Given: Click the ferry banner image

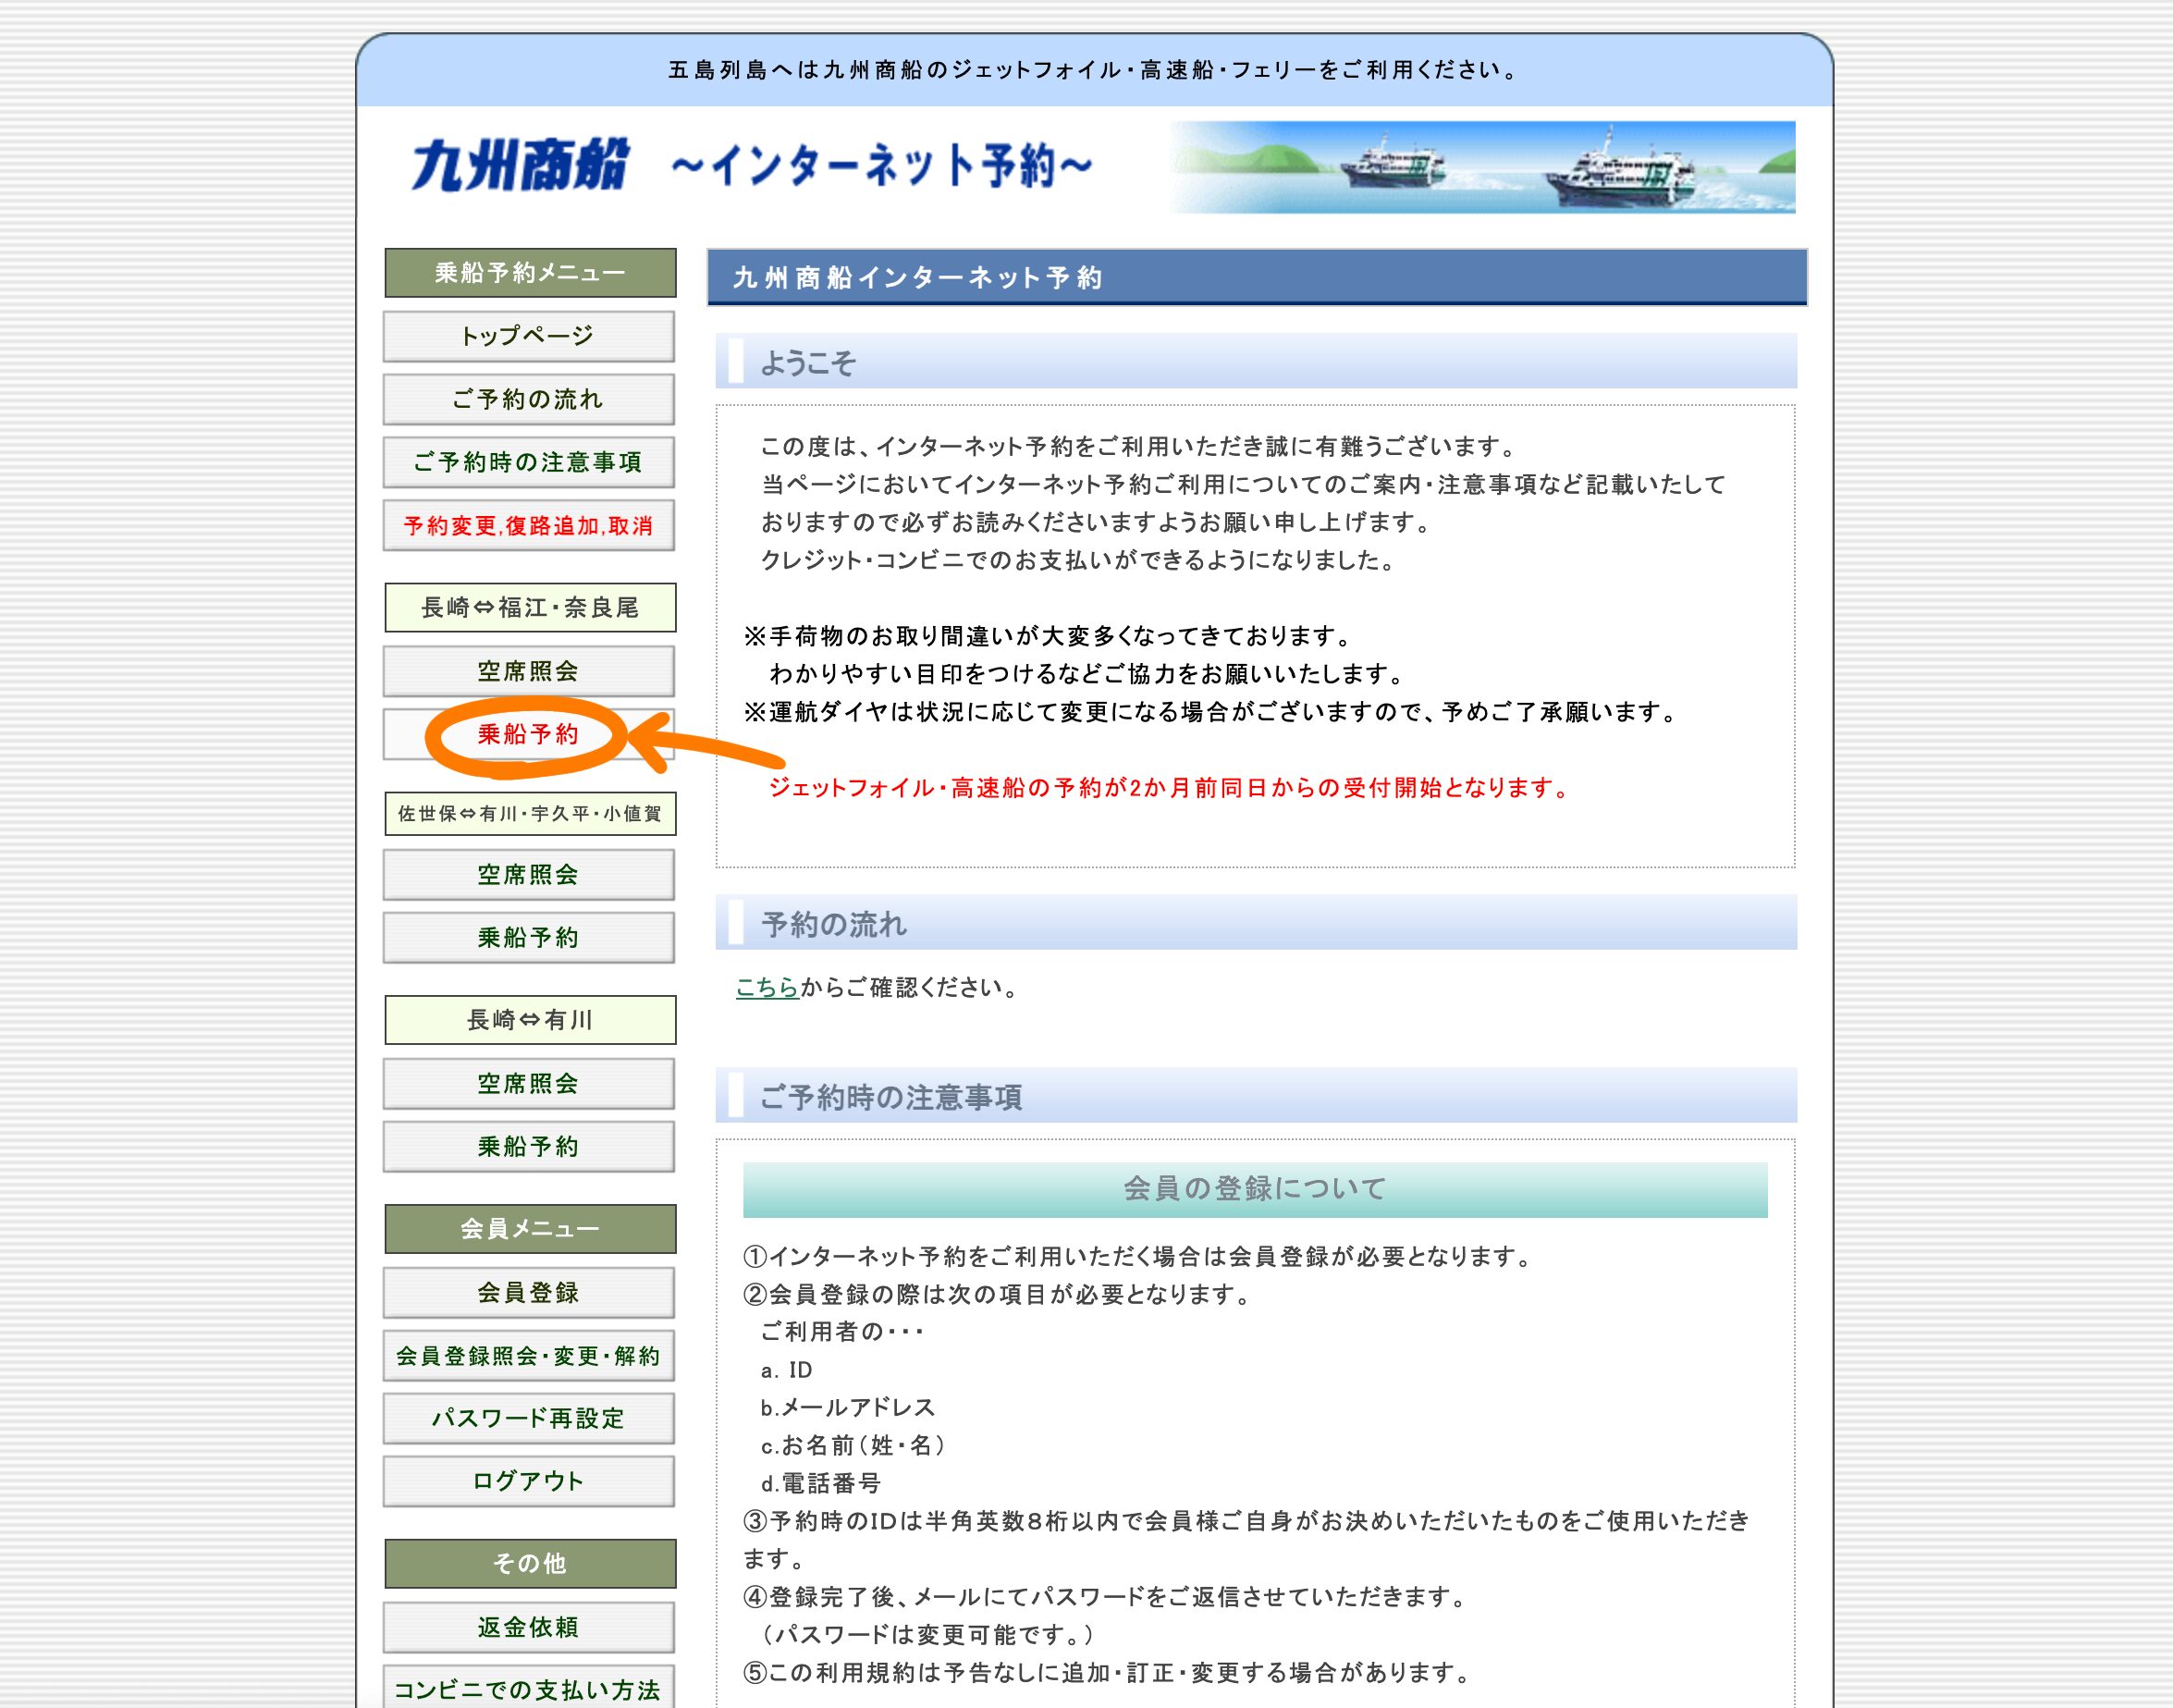Looking at the screenshot, I should 1482,167.
